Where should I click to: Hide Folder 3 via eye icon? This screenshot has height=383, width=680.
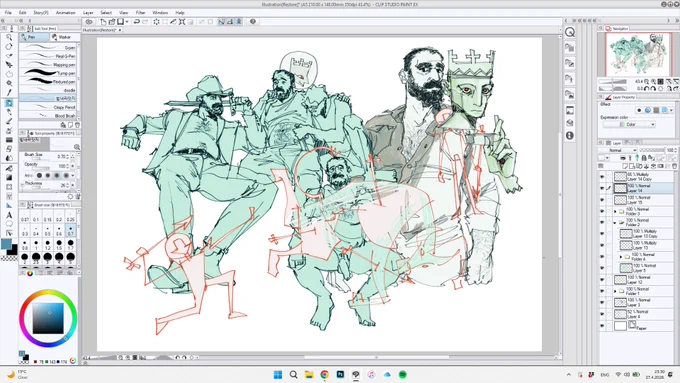pyautogui.click(x=602, y=211)
